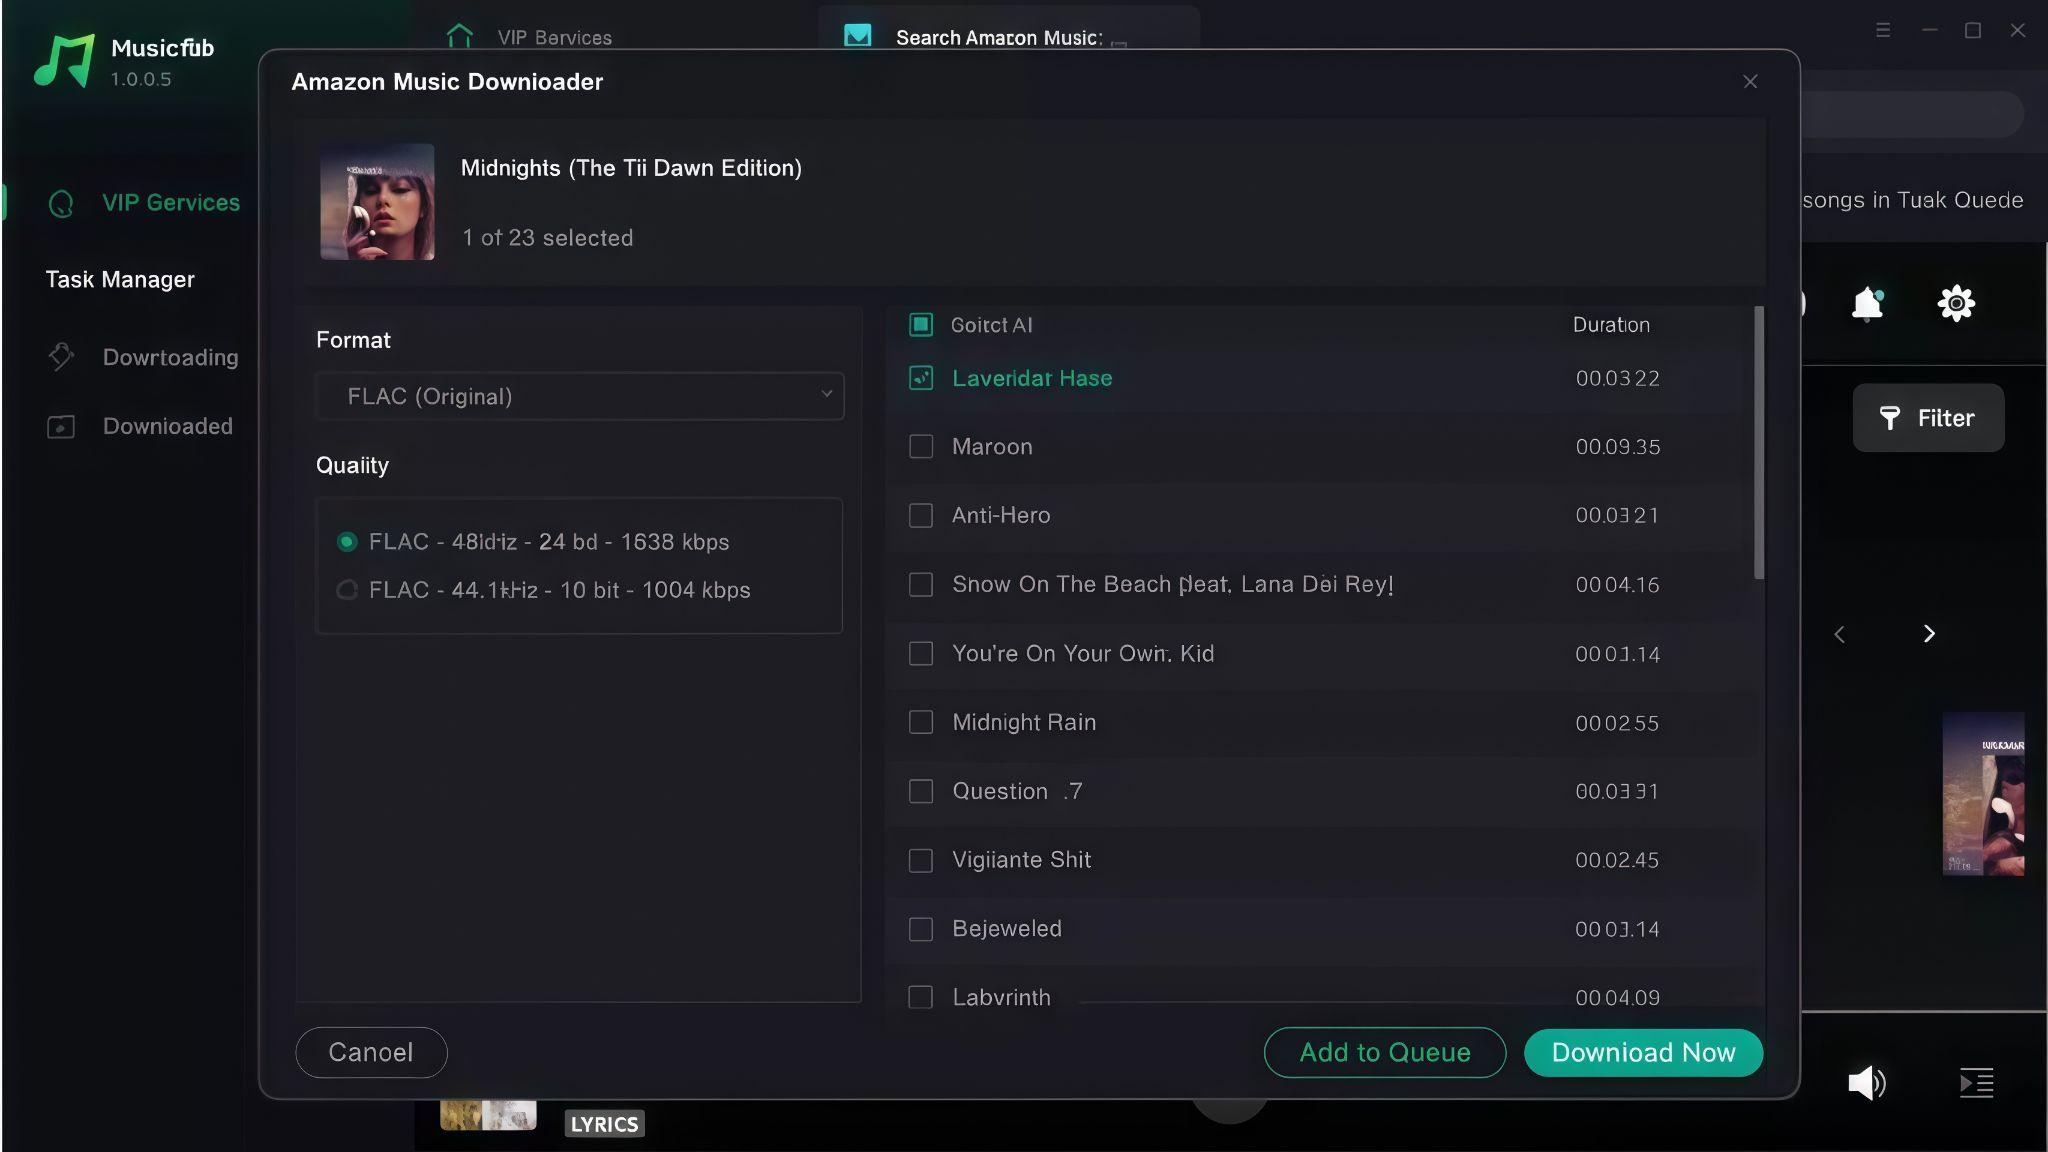Click the Cancel button

coord(371,1052)
